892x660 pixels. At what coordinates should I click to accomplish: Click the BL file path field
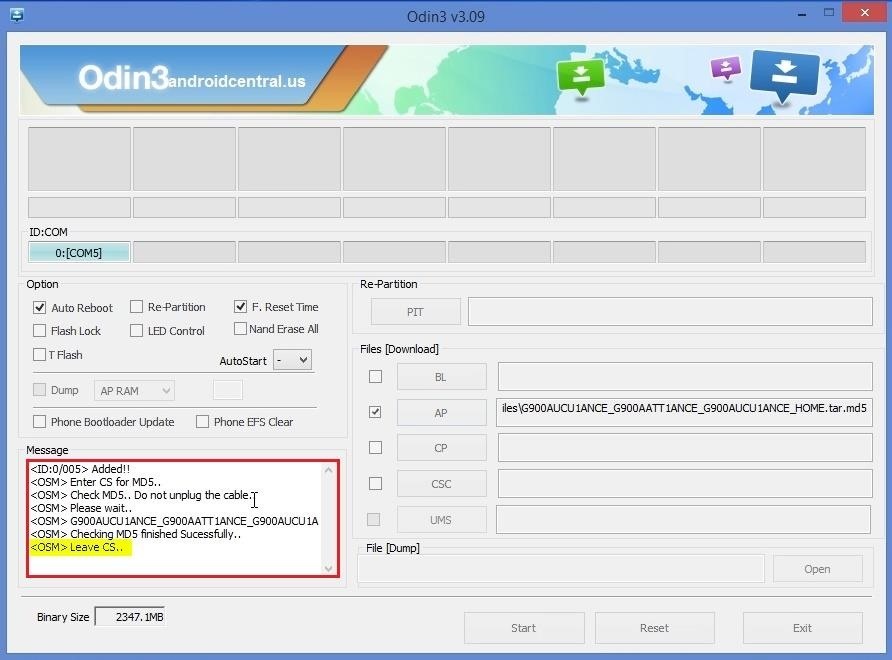(685, 377)
